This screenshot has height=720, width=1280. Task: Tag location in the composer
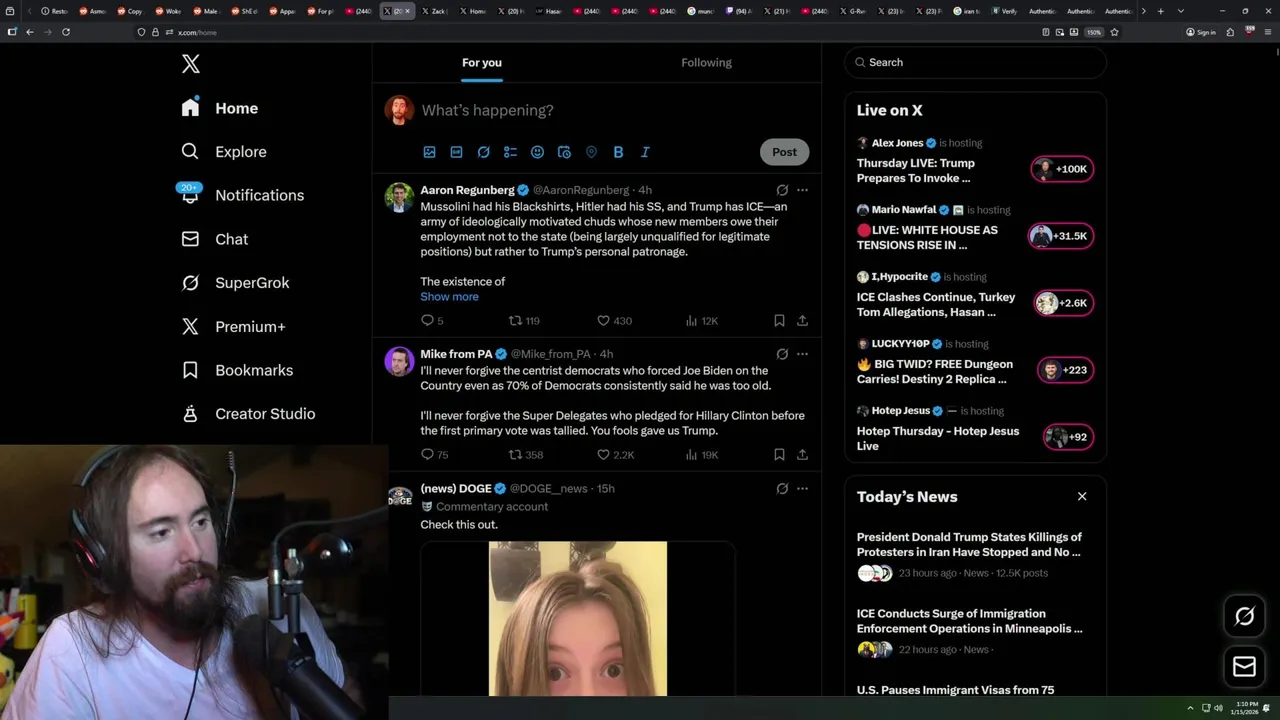tap(591, 152)
